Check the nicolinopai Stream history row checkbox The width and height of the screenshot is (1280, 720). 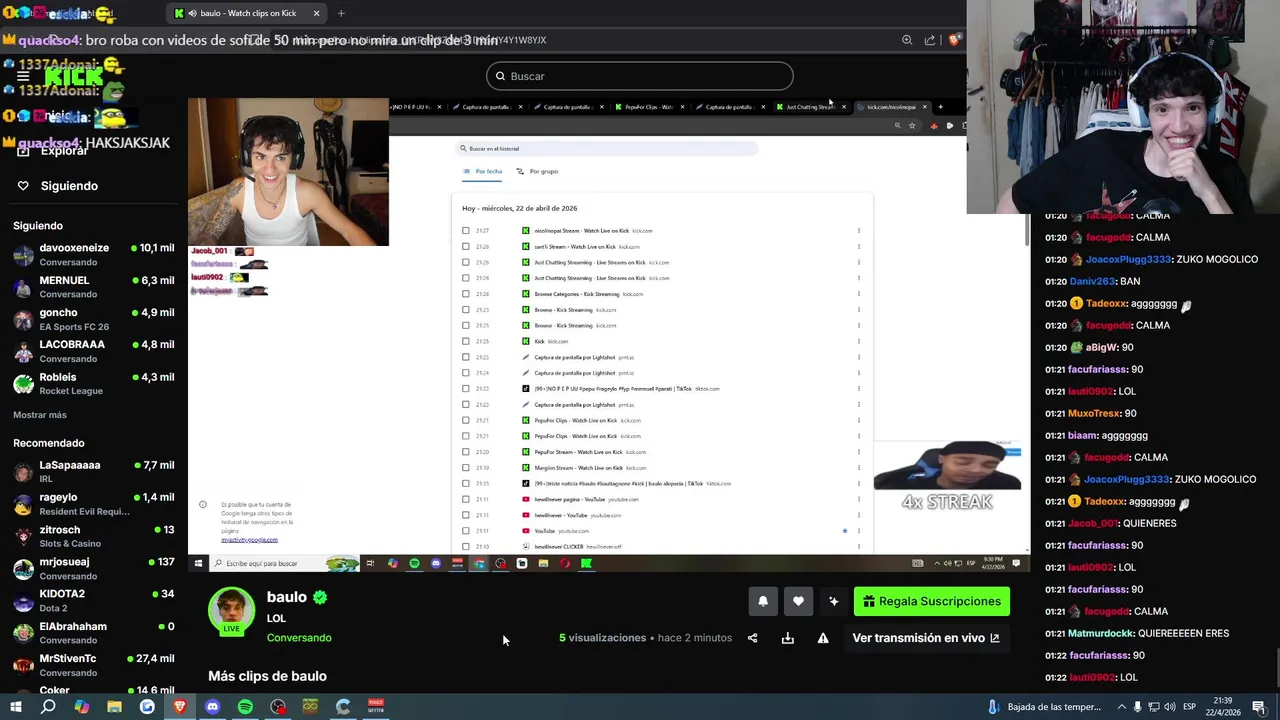466,231
